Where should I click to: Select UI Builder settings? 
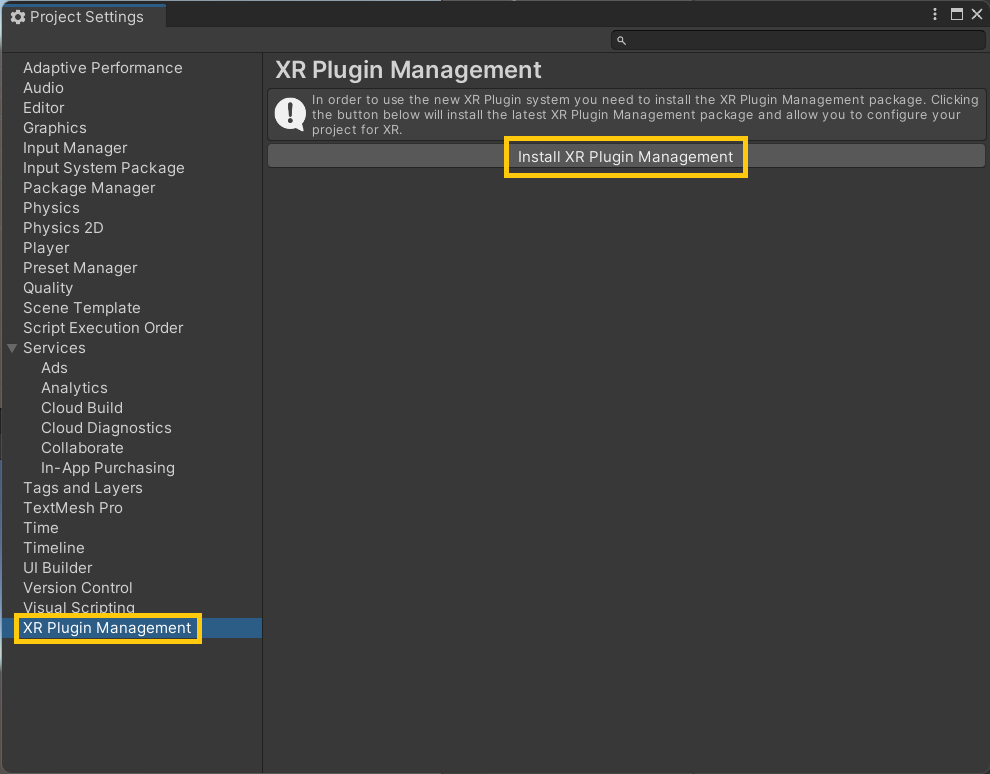(57, 568)
